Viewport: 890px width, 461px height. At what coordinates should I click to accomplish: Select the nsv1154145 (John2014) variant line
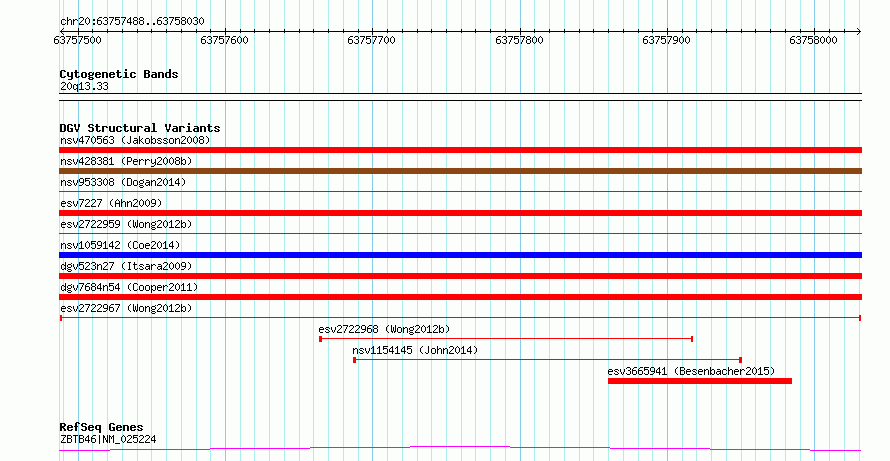[x=547, y=360]
